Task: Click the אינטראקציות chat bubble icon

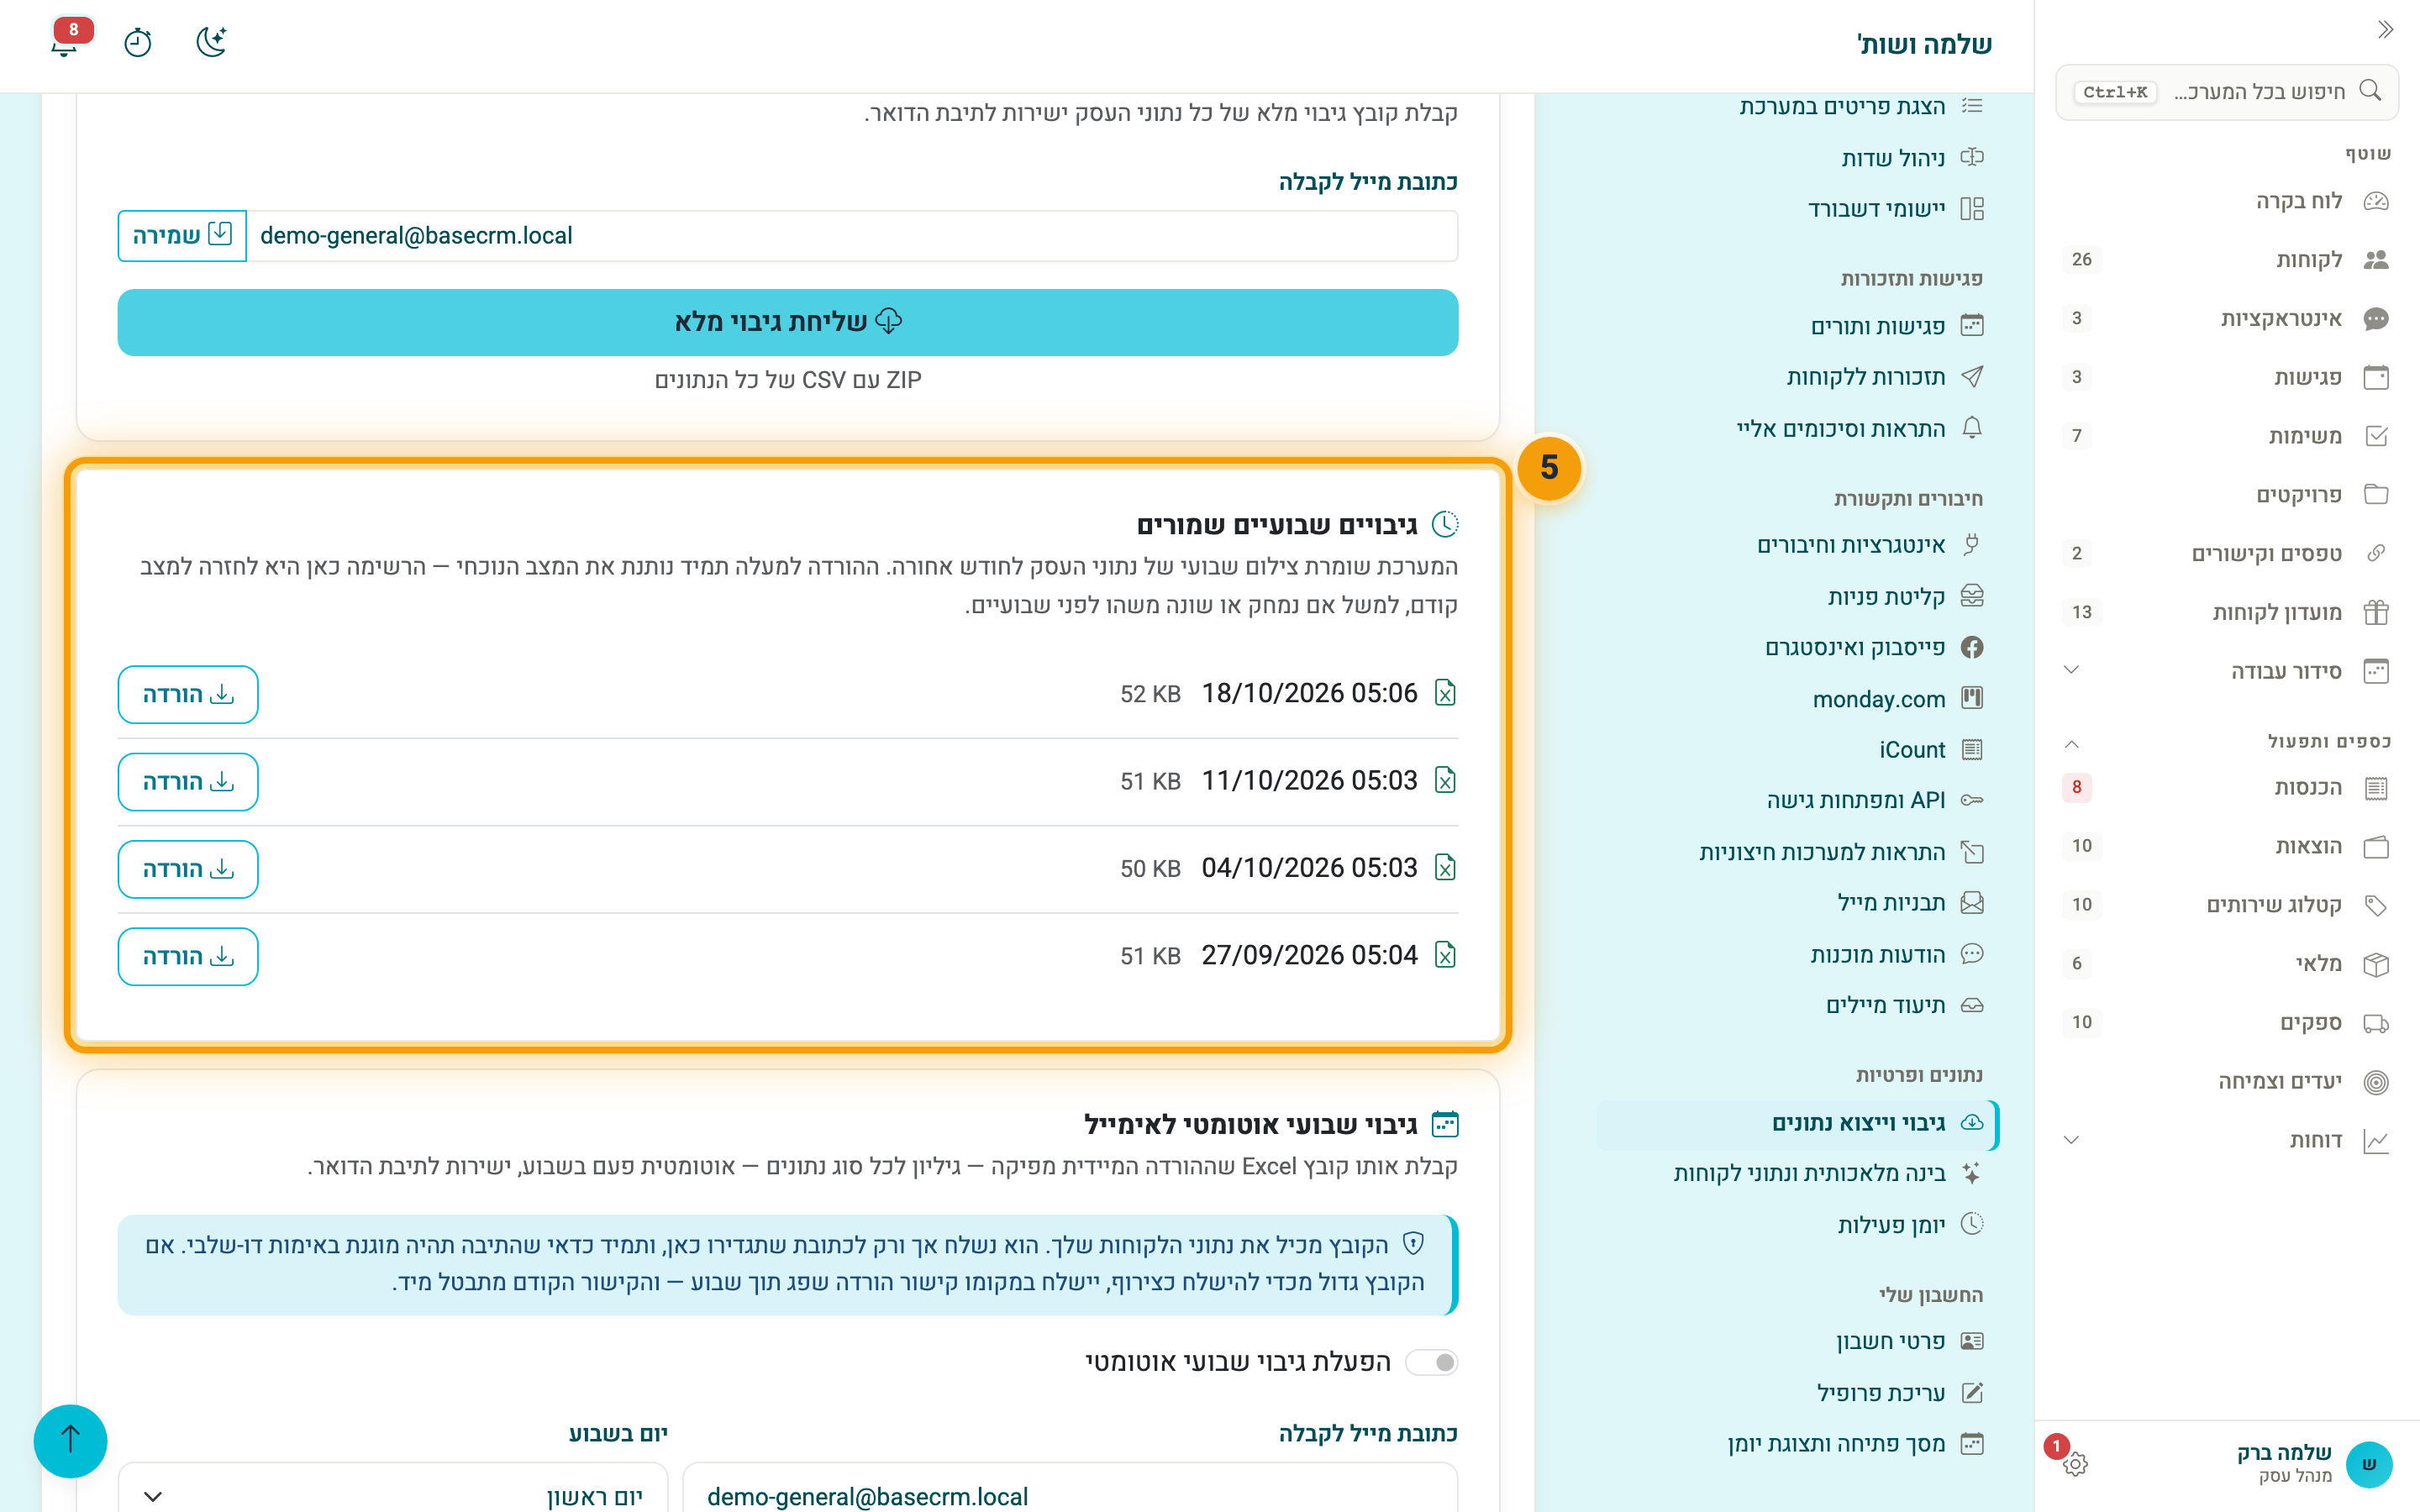Action: click(2376, 319)
